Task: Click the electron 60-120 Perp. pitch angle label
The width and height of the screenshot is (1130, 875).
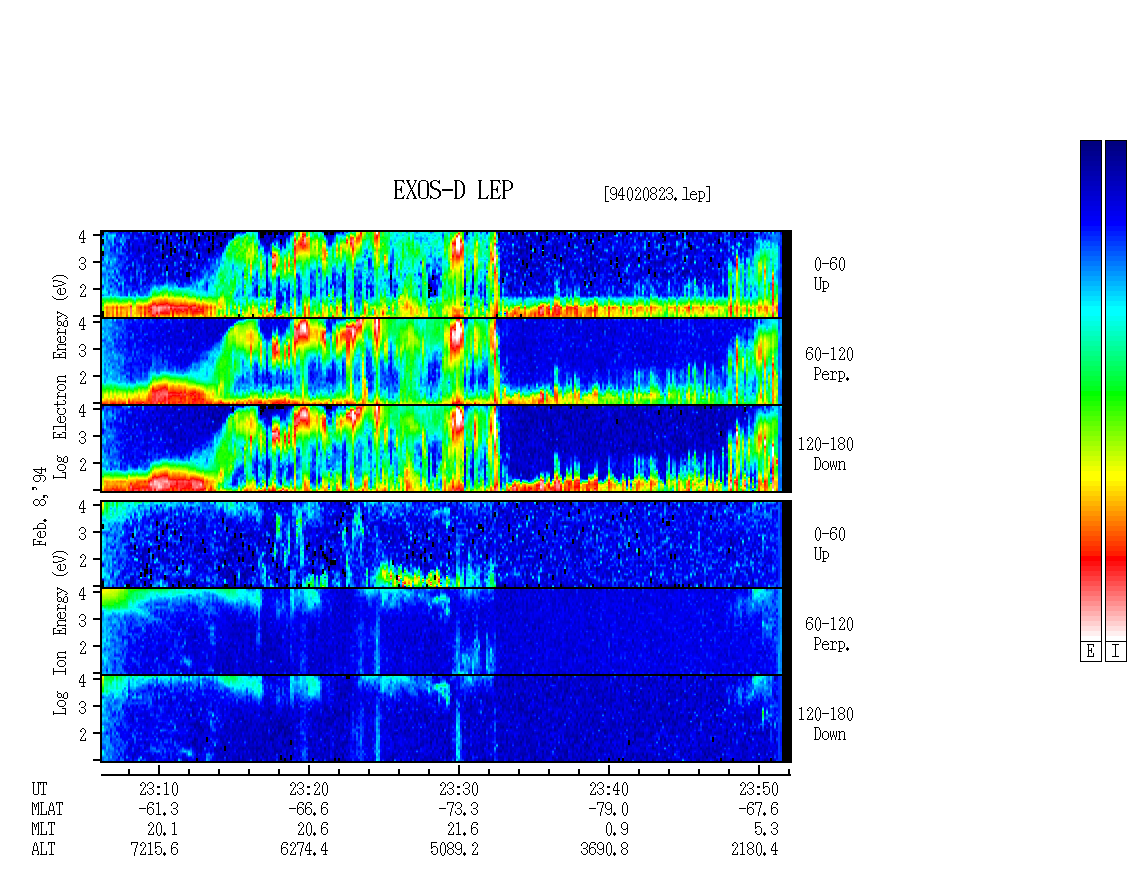Action: point(829,364)
